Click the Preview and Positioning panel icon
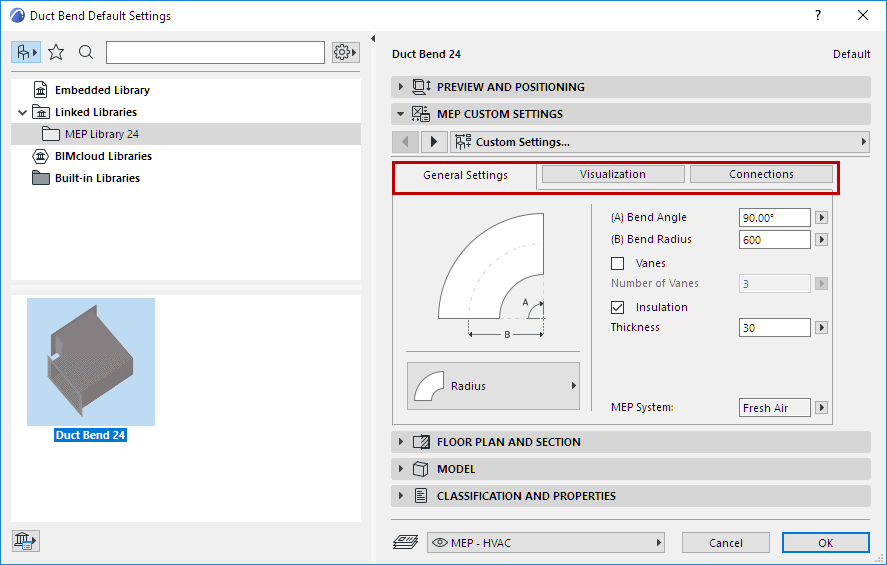This screenshot has width=887, height=565. (421, 87)
